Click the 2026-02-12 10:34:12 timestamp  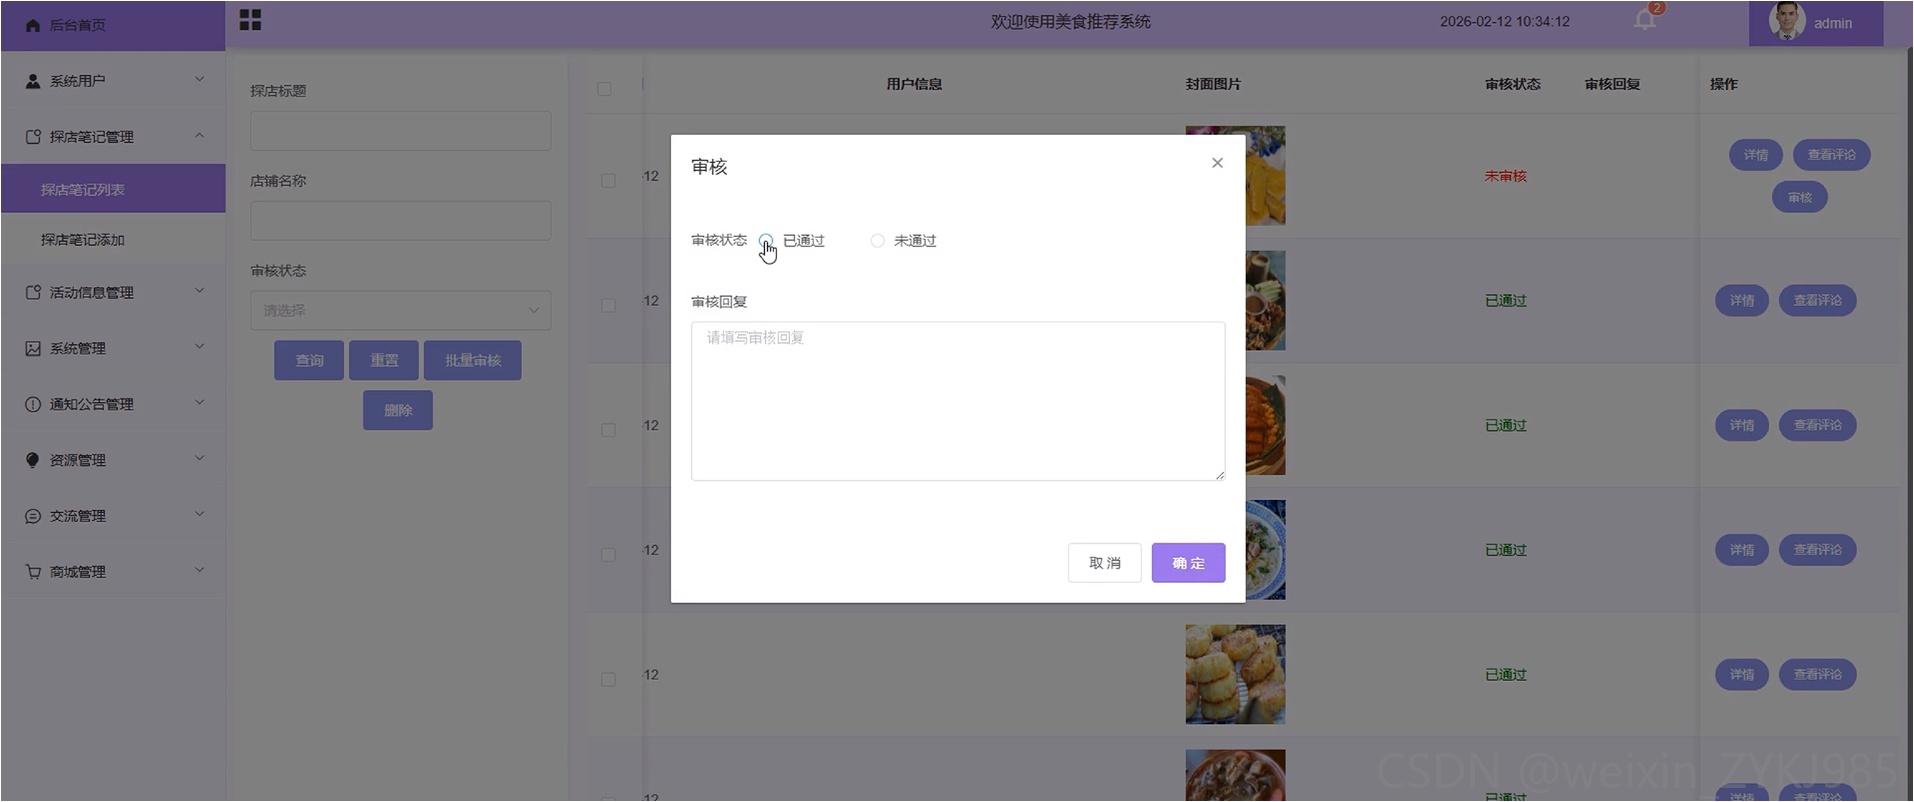tap(1505, 21)
